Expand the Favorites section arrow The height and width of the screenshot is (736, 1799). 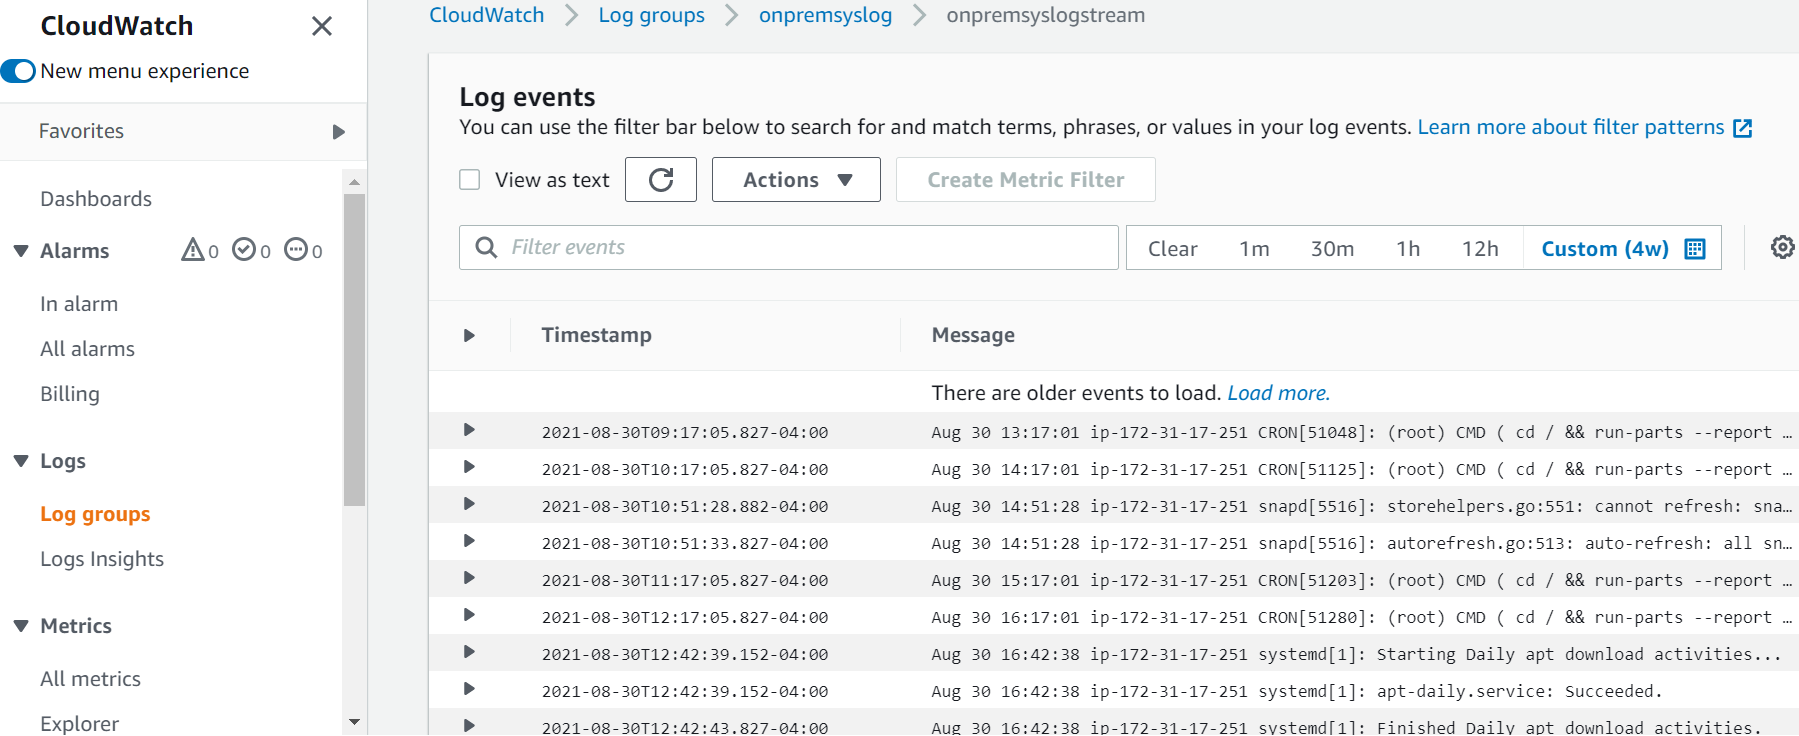point(338,132)
